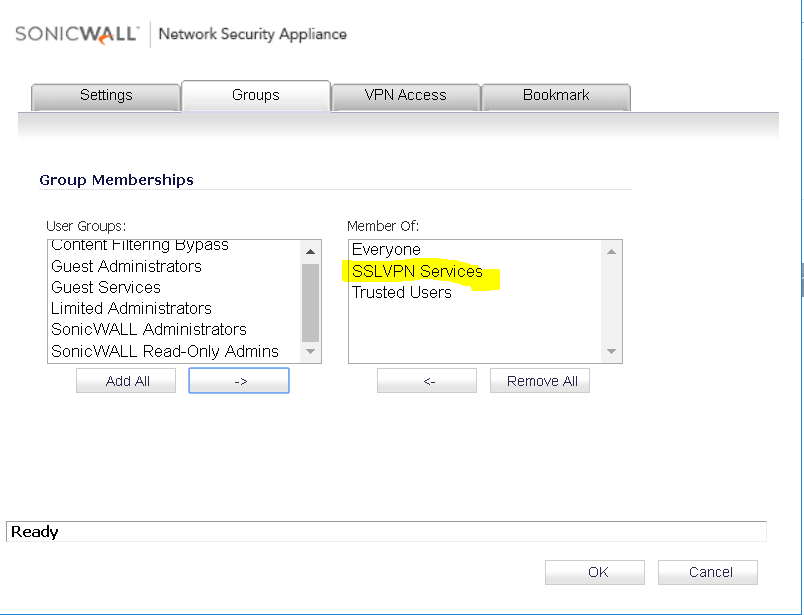Click the Group Memberships heading
Screen dimensions: 804x615
pos(116,180)
